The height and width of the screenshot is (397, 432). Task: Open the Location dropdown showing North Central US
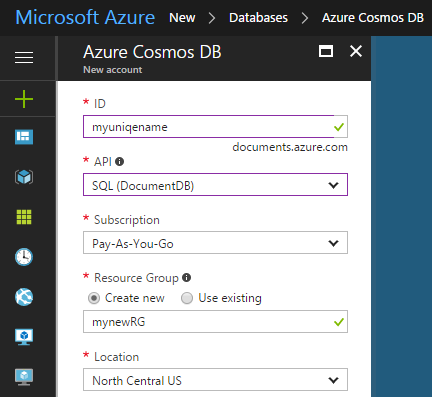tap(215, 380)
